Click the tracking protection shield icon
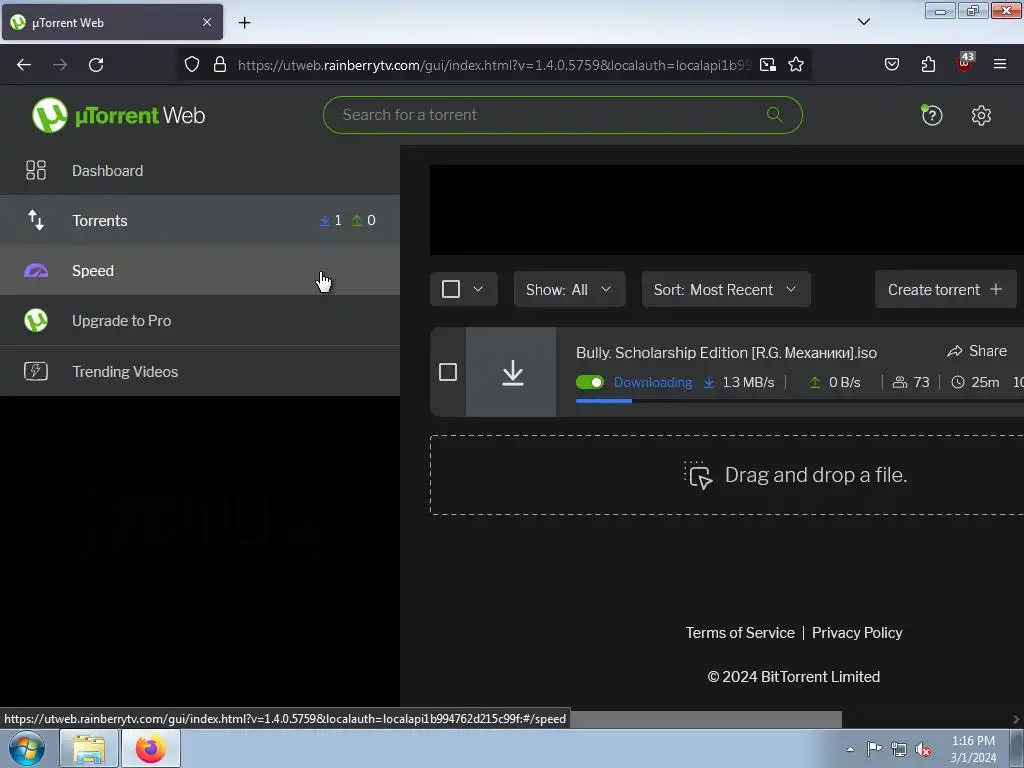 click(x=191, y=65)
